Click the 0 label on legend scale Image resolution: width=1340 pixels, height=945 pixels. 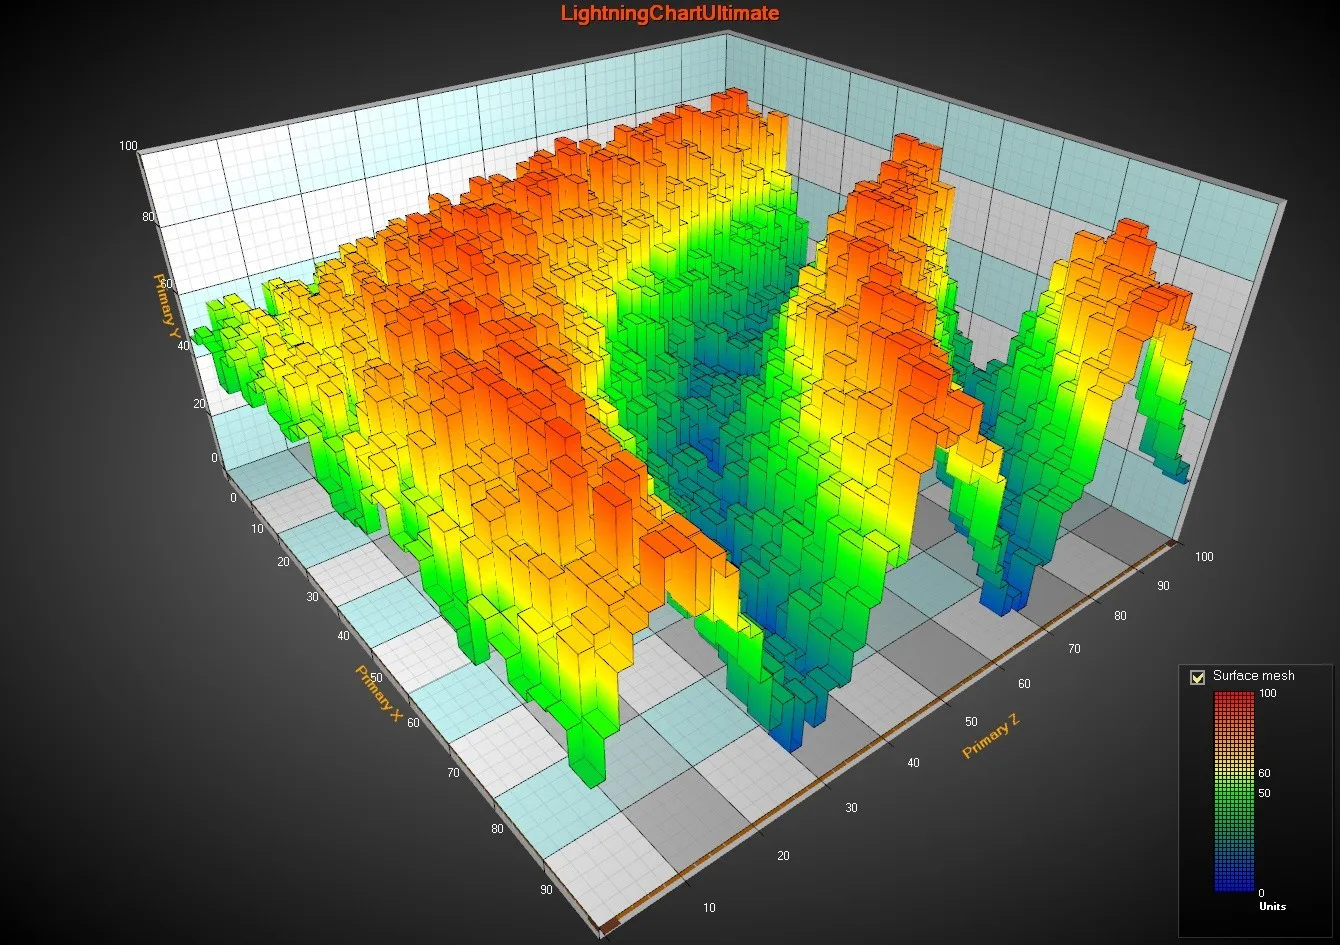pyautogui.click(x=1261, y=893)
